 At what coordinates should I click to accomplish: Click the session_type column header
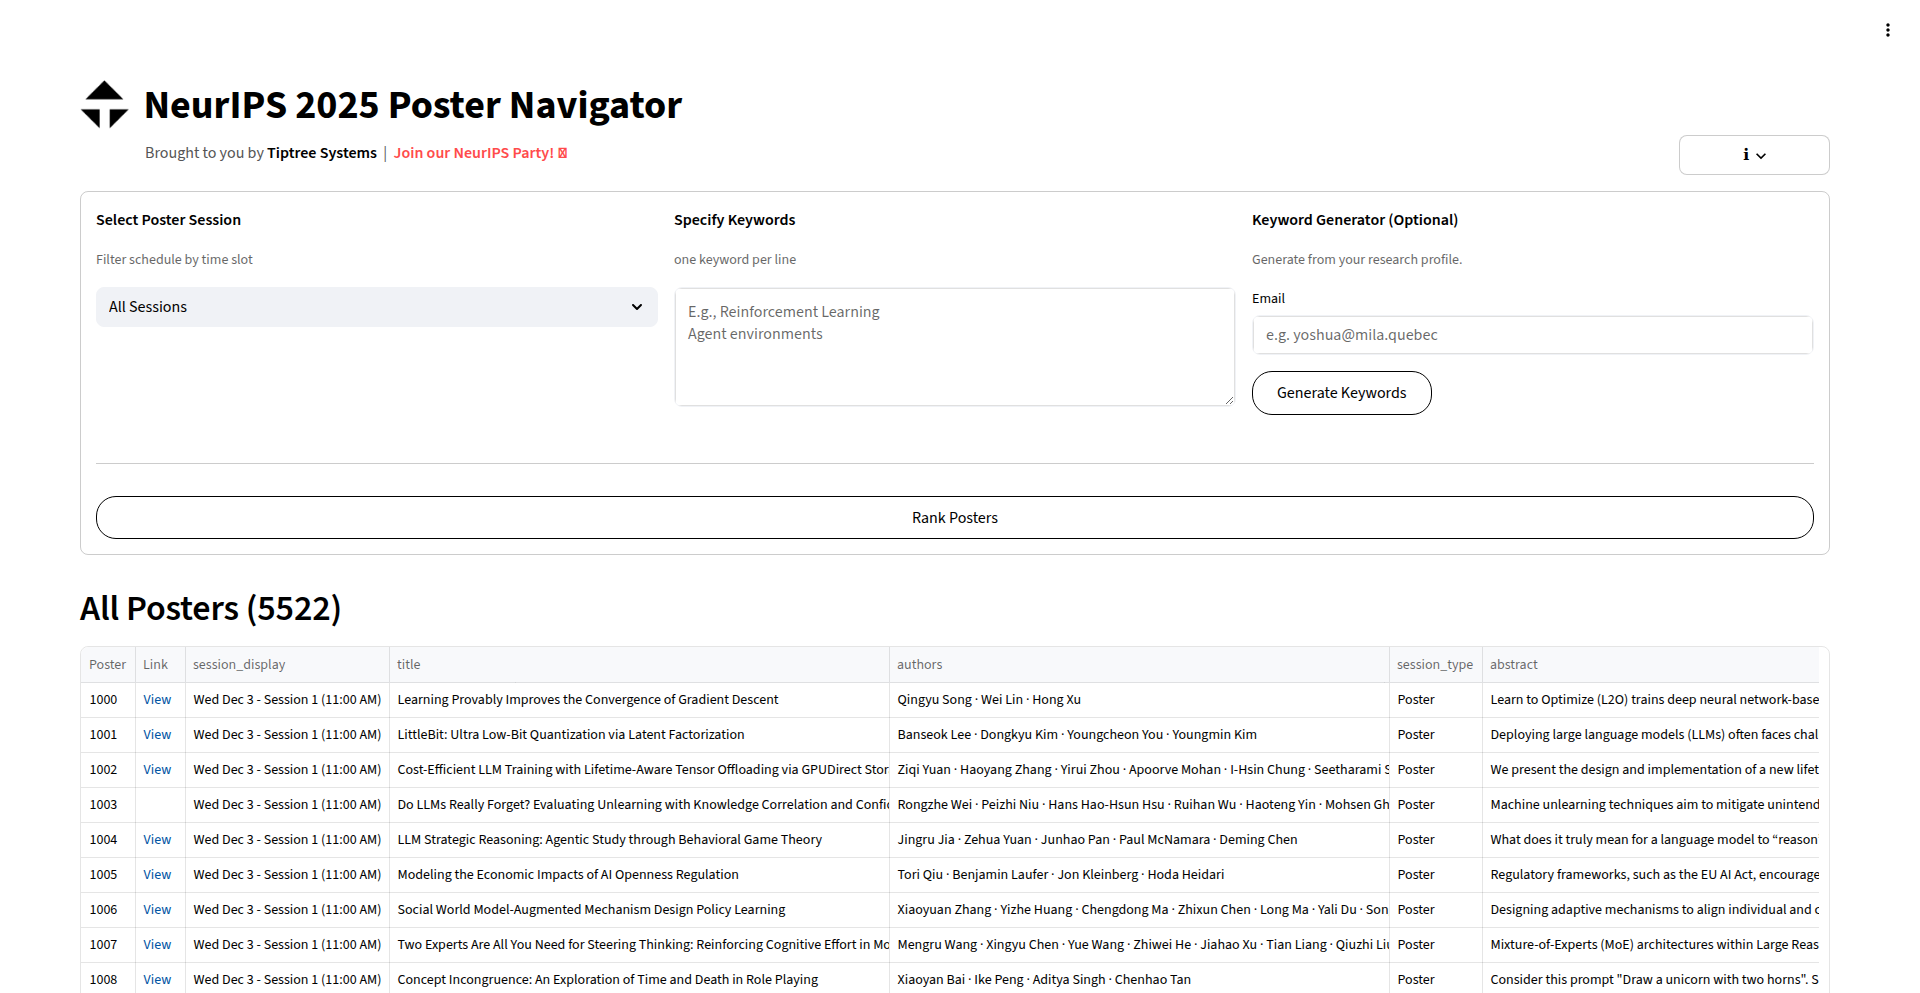pyautogui.click(x=1435, y=664)
